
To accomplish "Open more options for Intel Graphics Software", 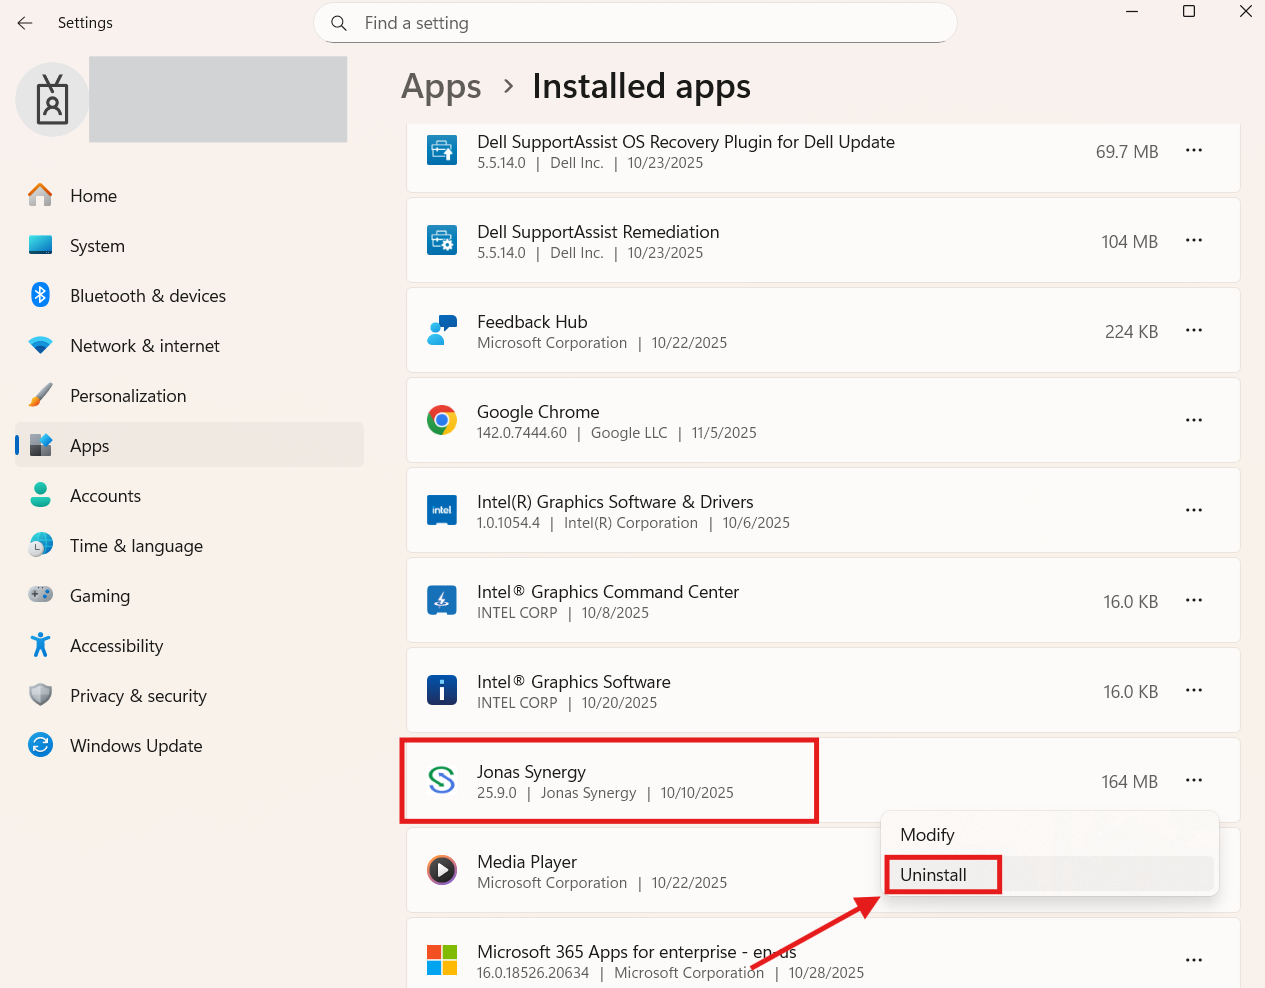I will (x=1193, y=690).
